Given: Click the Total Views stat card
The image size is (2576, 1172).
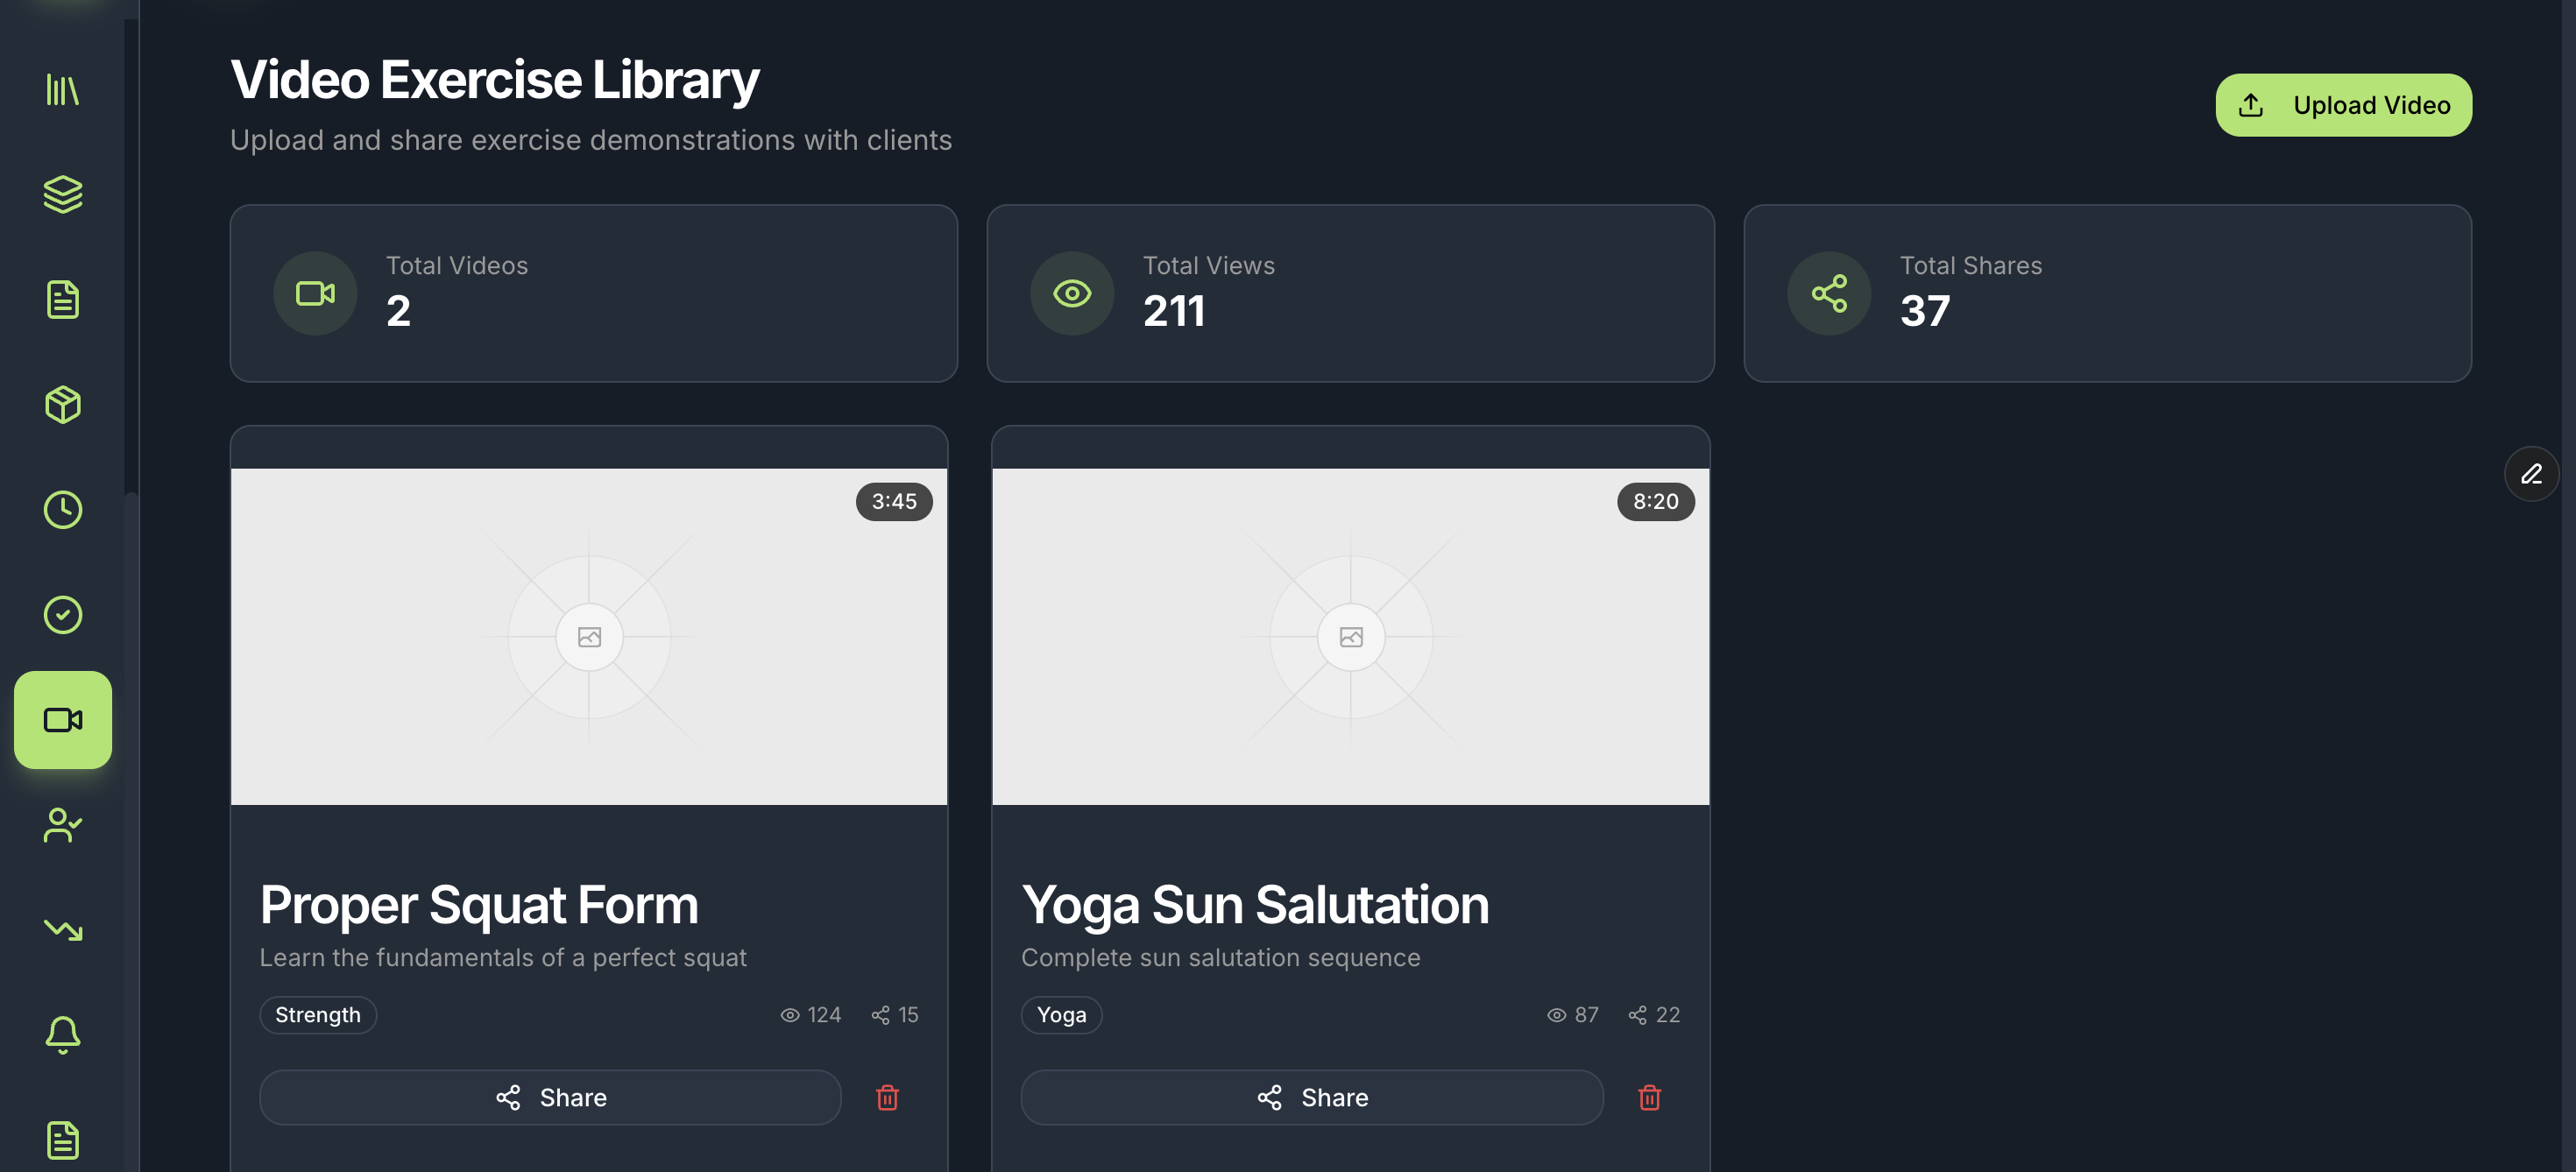Looking at the screenshot, I should 1350,294.
